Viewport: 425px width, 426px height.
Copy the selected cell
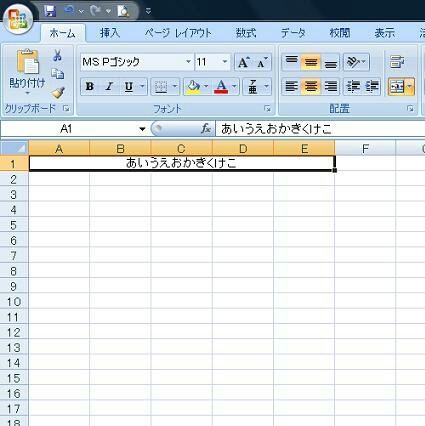pos(57,74)
